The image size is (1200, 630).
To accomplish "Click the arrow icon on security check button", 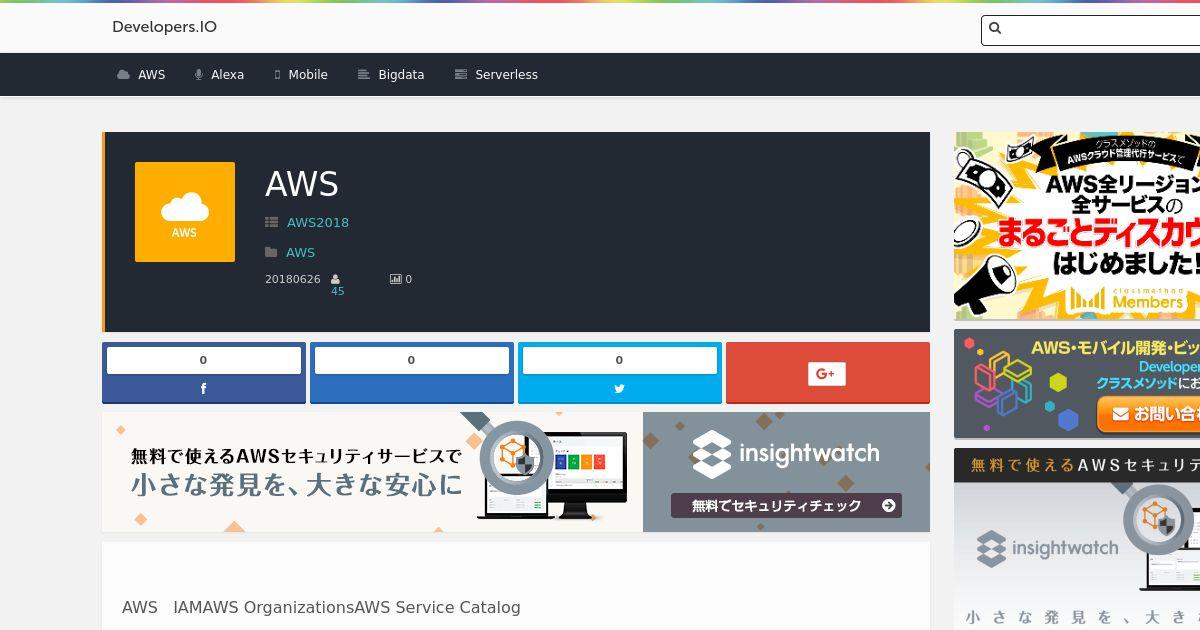I will tap(888, 506).
